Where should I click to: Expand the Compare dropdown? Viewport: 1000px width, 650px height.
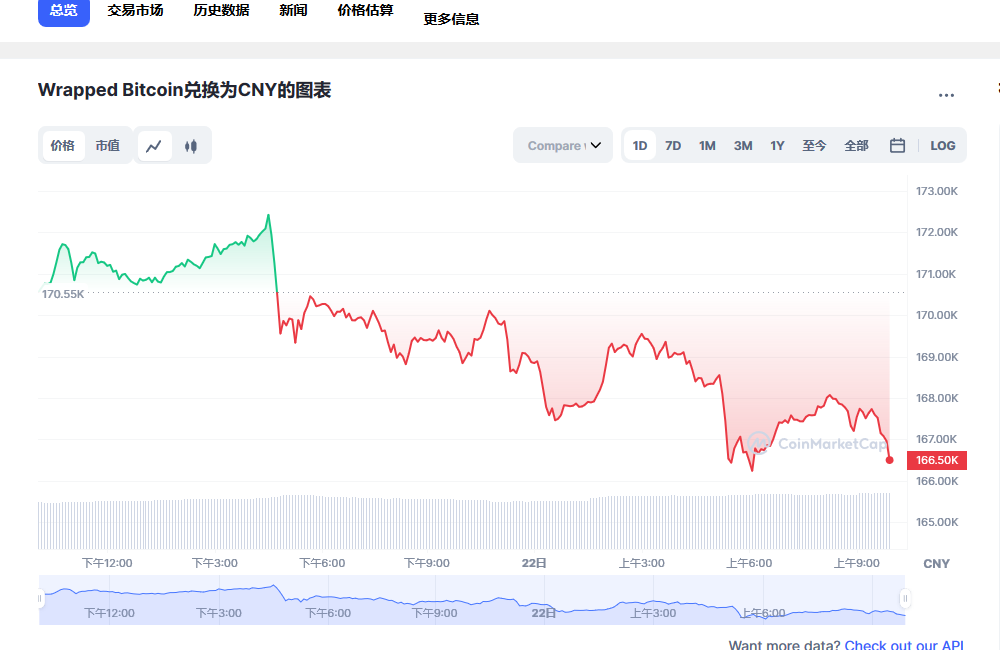(x=563, y=145)
